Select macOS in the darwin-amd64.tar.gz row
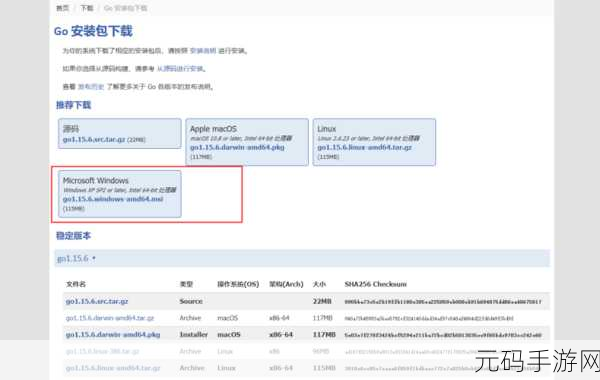Image resolution: width=600 pixels, height=380 pixels. 228,318
